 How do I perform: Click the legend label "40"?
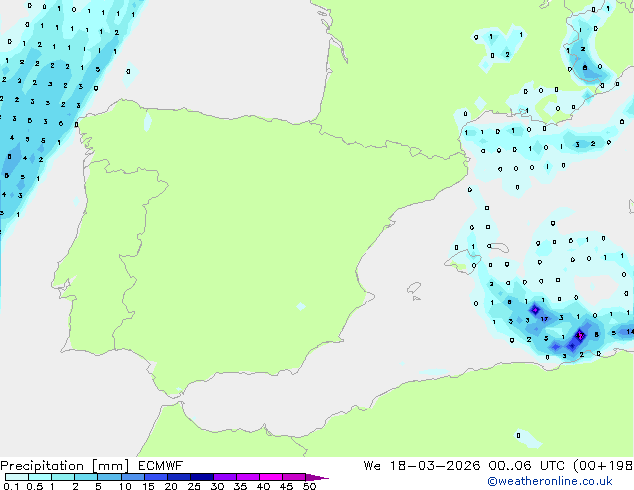(x=263, y=486)
